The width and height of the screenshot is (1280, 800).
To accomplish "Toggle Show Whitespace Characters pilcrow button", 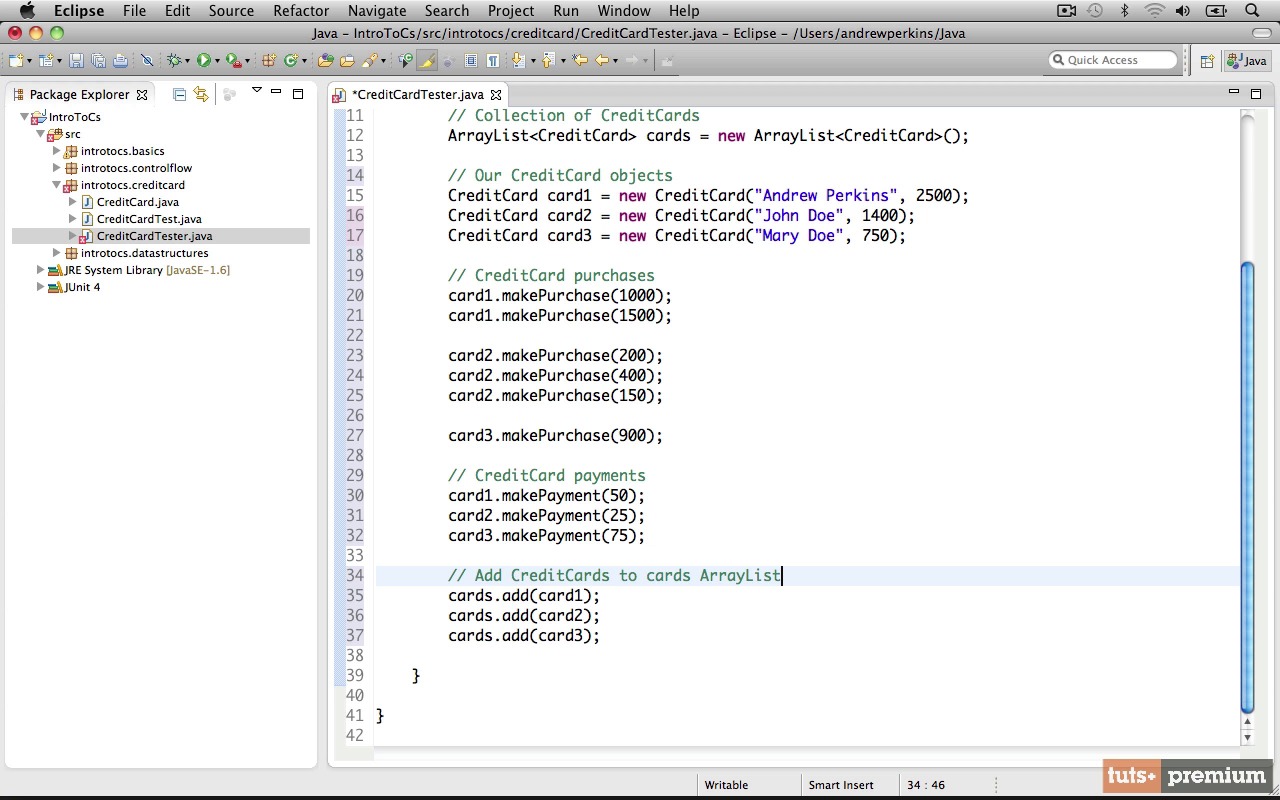I will click(493, 61).
